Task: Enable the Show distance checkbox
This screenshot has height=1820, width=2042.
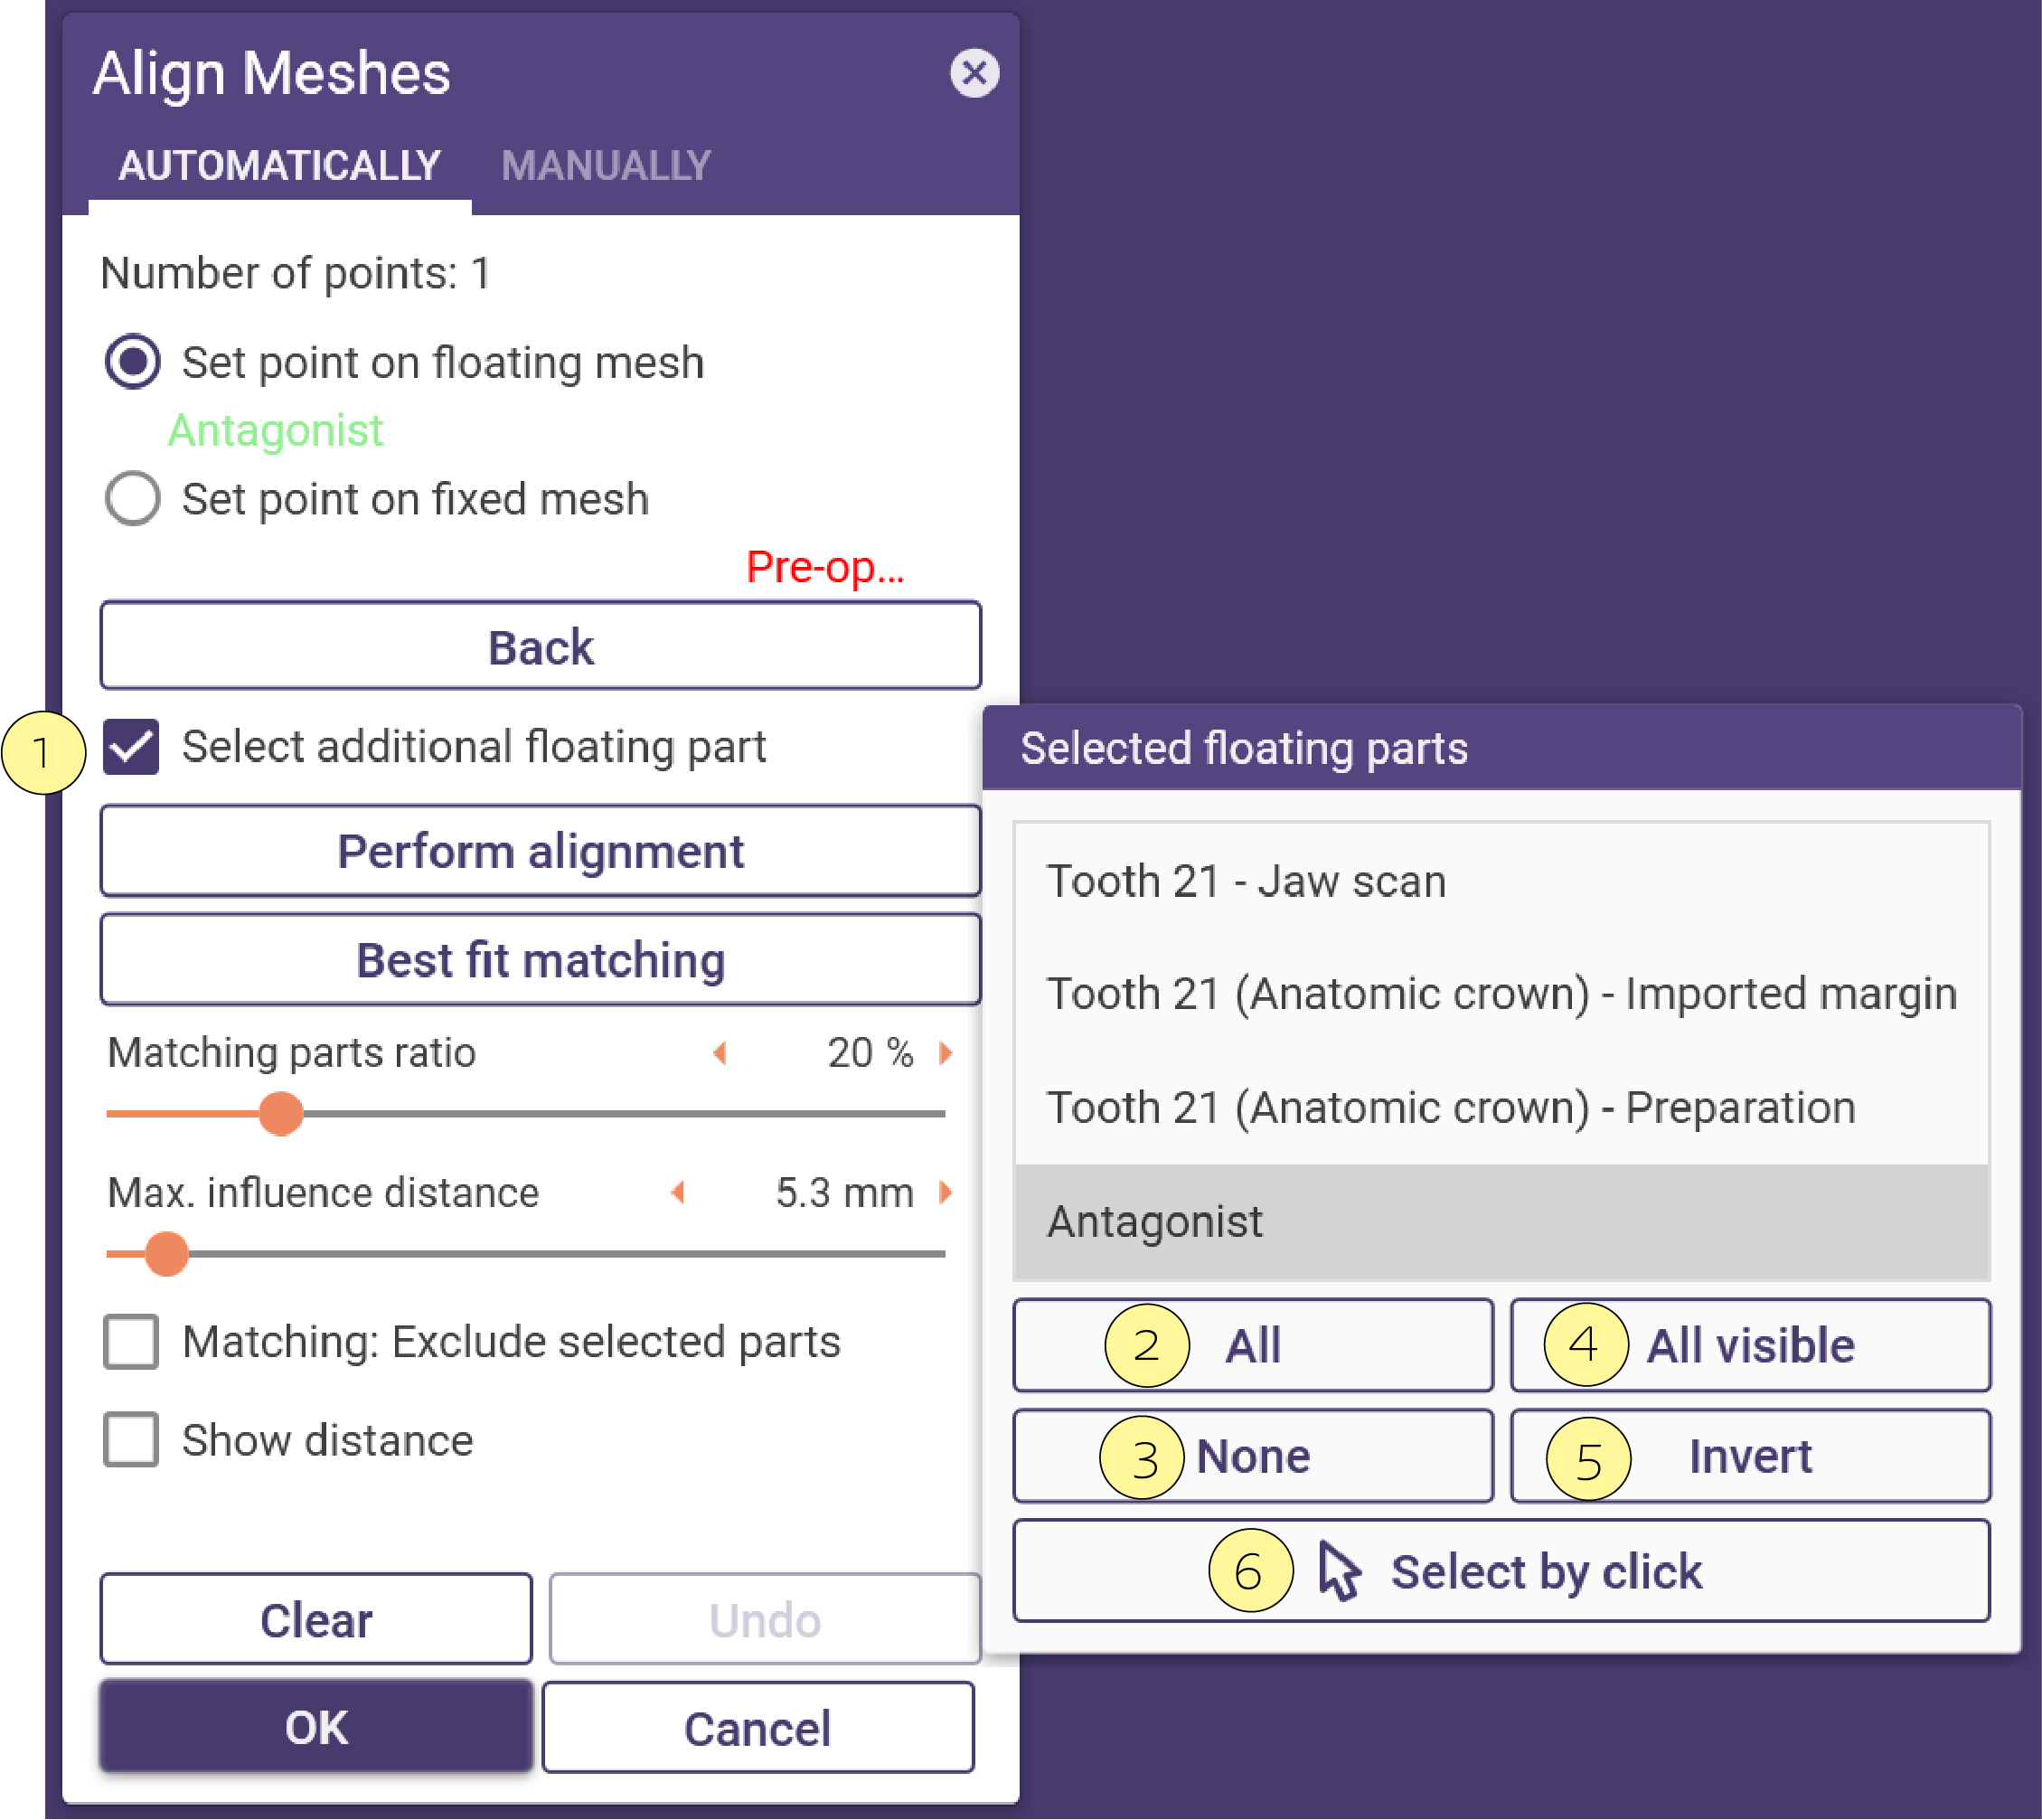Action: [x=131, y=1439]
